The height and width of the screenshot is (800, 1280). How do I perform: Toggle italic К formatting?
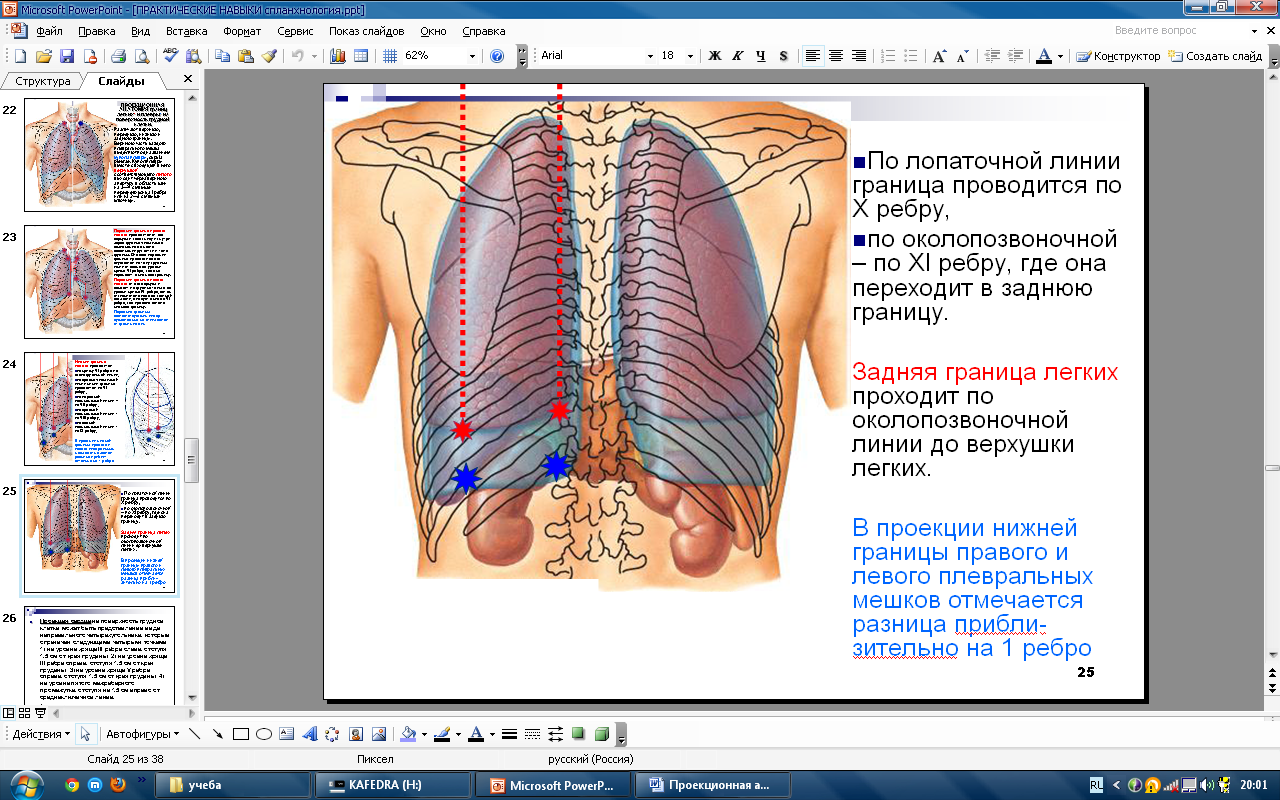tap(738, 56)
